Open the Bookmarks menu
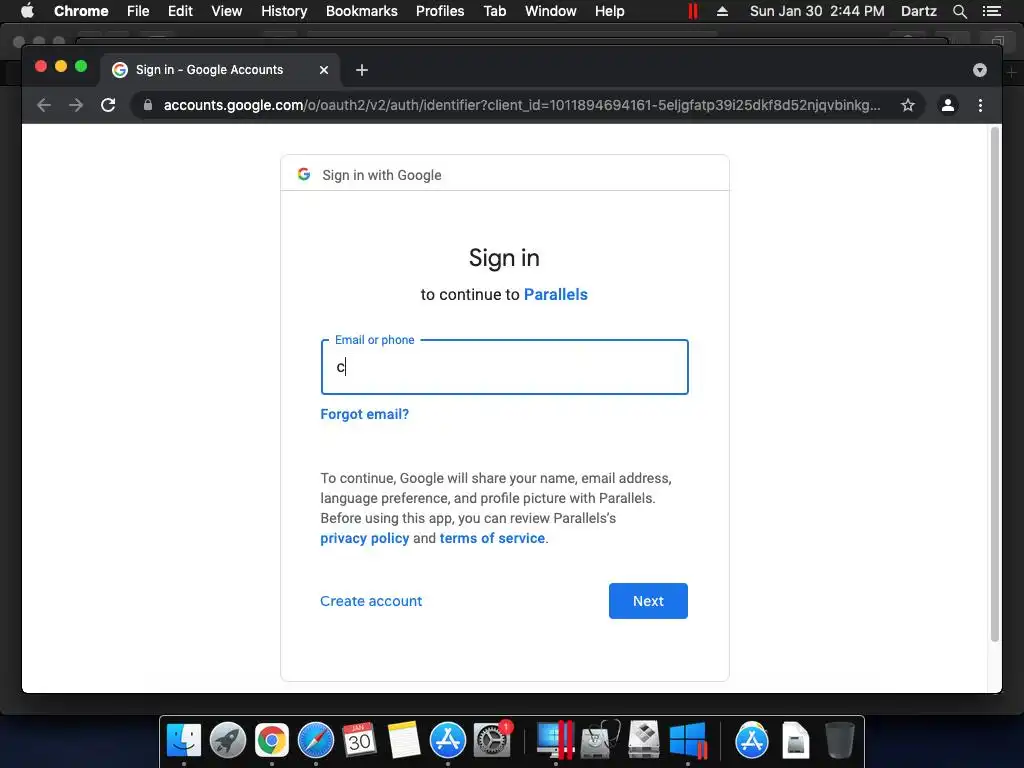Image resolution: width=1024 pixels, height=768 pixels. [x=362, y=11]
